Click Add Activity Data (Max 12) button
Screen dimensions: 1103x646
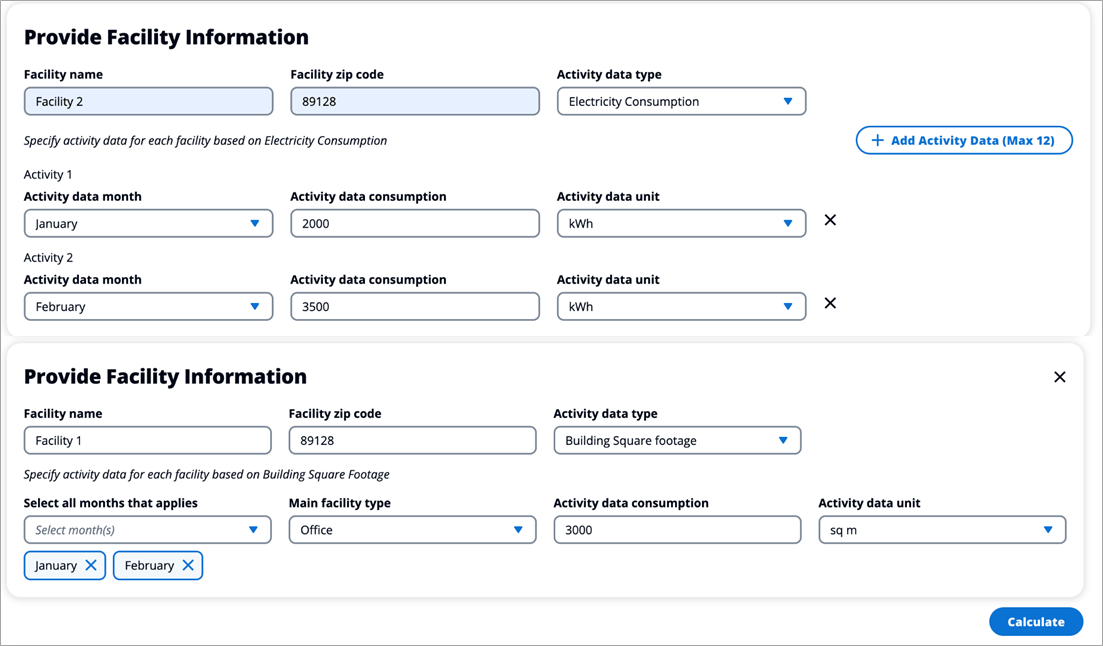964,141
